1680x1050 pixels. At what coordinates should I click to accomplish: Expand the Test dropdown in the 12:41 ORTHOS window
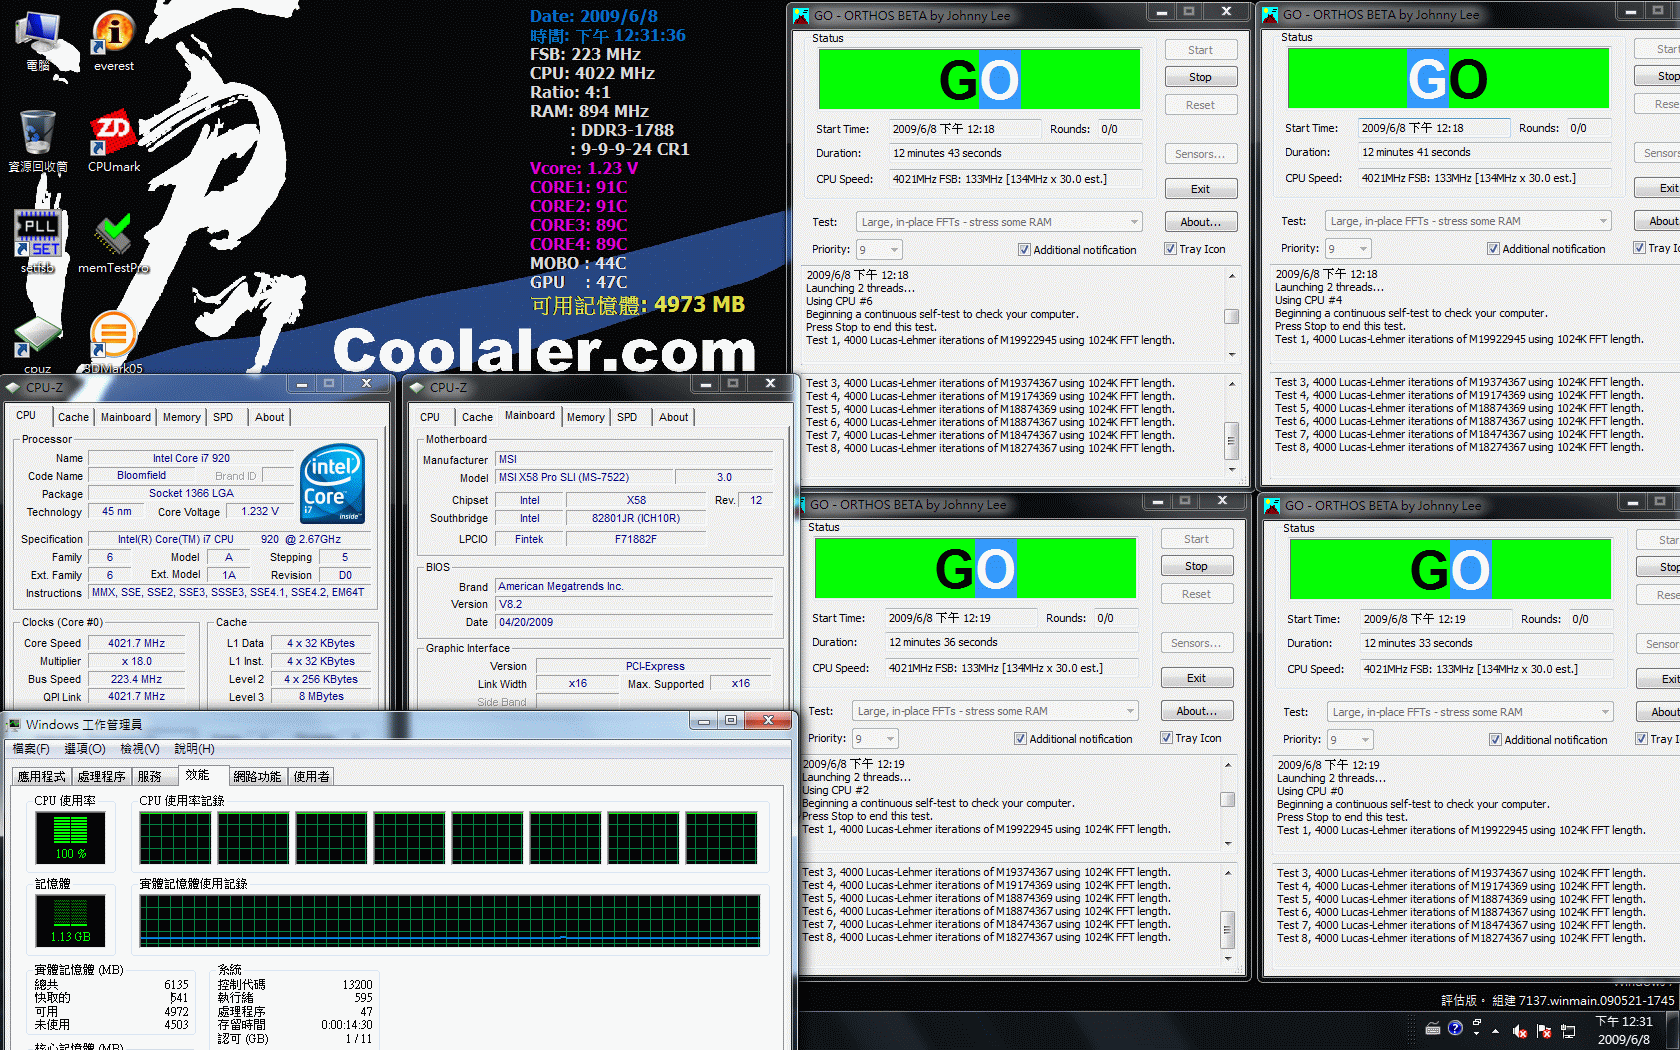[1603, 221]
